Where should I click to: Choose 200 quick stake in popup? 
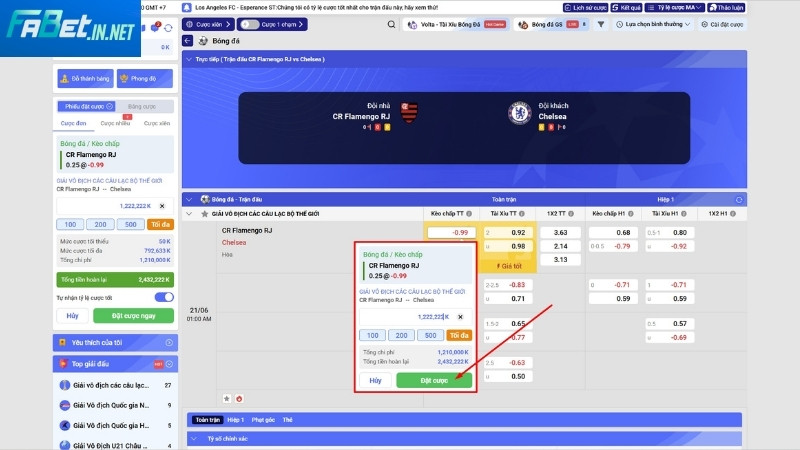pyautogui.click(x=402, y=335)
